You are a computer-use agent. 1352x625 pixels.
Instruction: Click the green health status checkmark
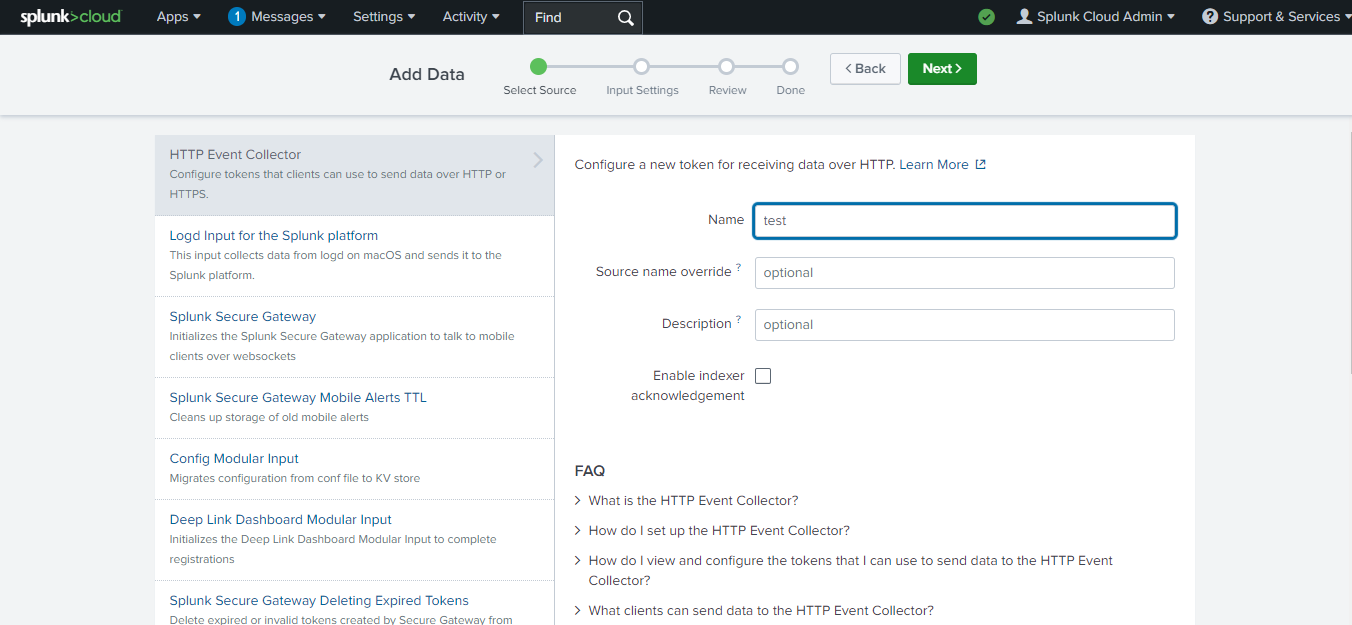(x=986, y=17)
